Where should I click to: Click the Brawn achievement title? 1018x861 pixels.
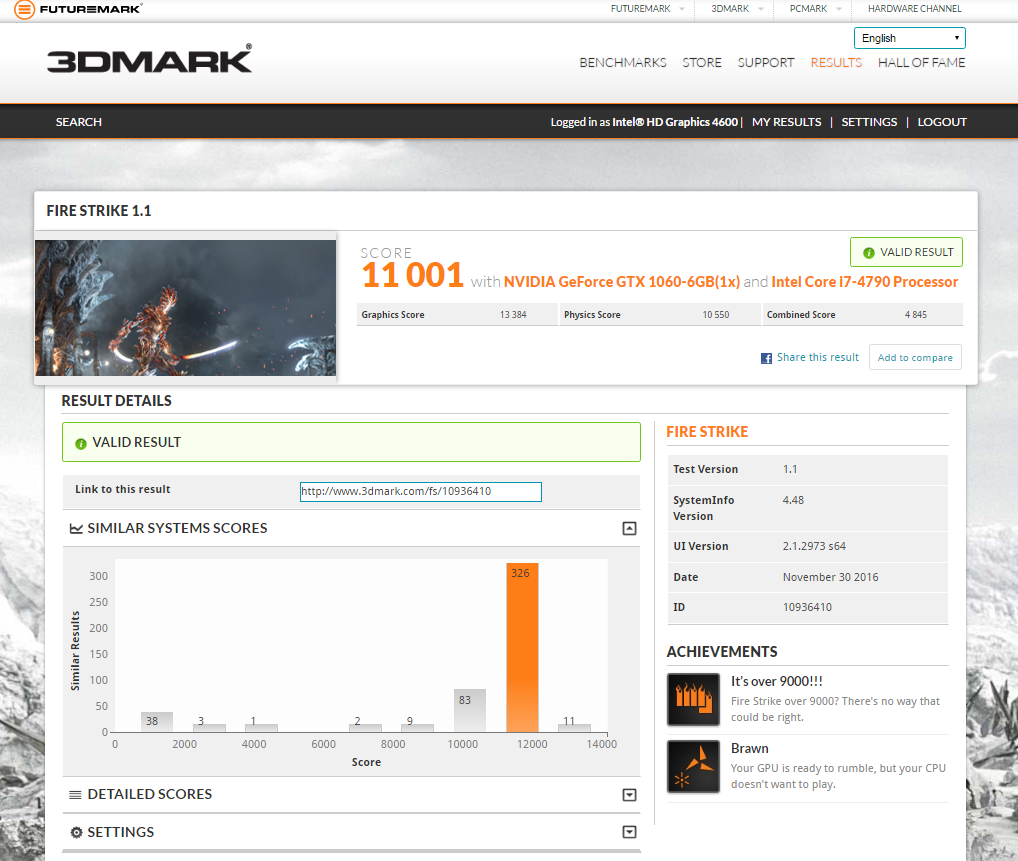[749, 749]
